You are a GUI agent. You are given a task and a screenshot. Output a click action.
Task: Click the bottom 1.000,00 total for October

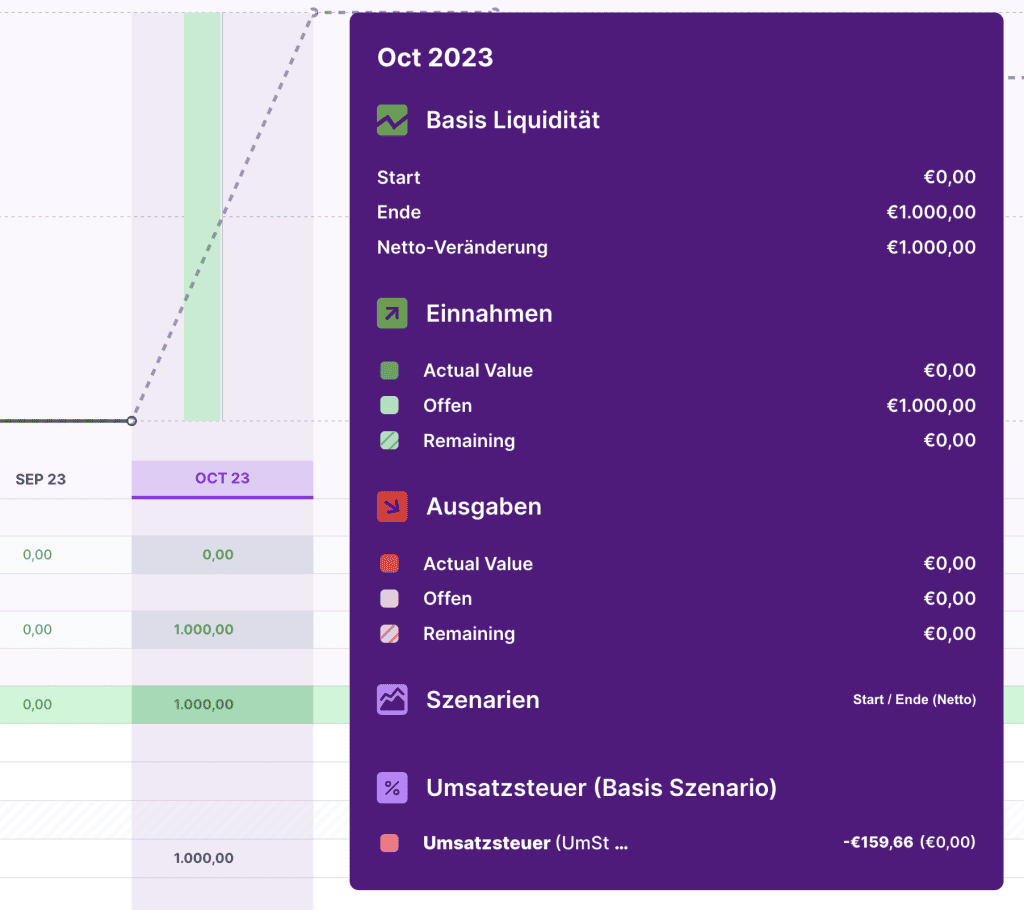coord(204,858)
